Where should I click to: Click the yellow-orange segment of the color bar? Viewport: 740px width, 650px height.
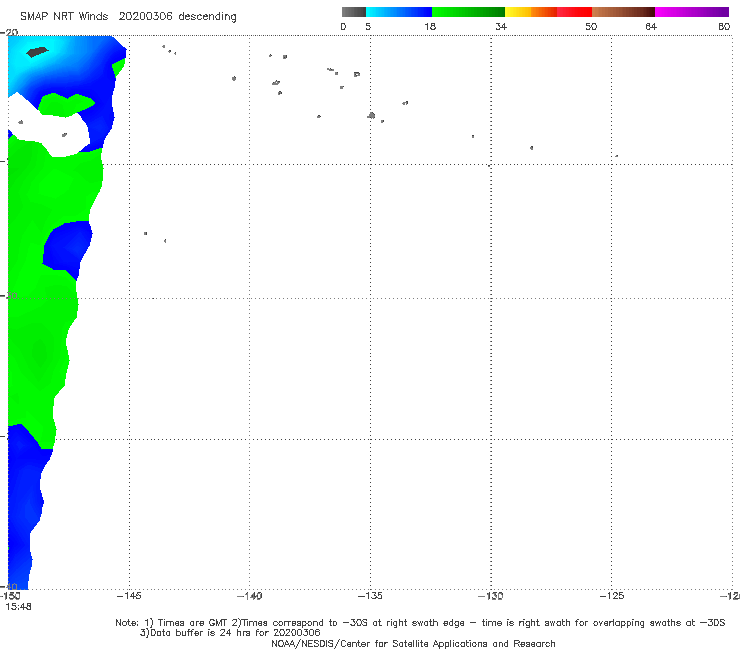tap(530, 12)
